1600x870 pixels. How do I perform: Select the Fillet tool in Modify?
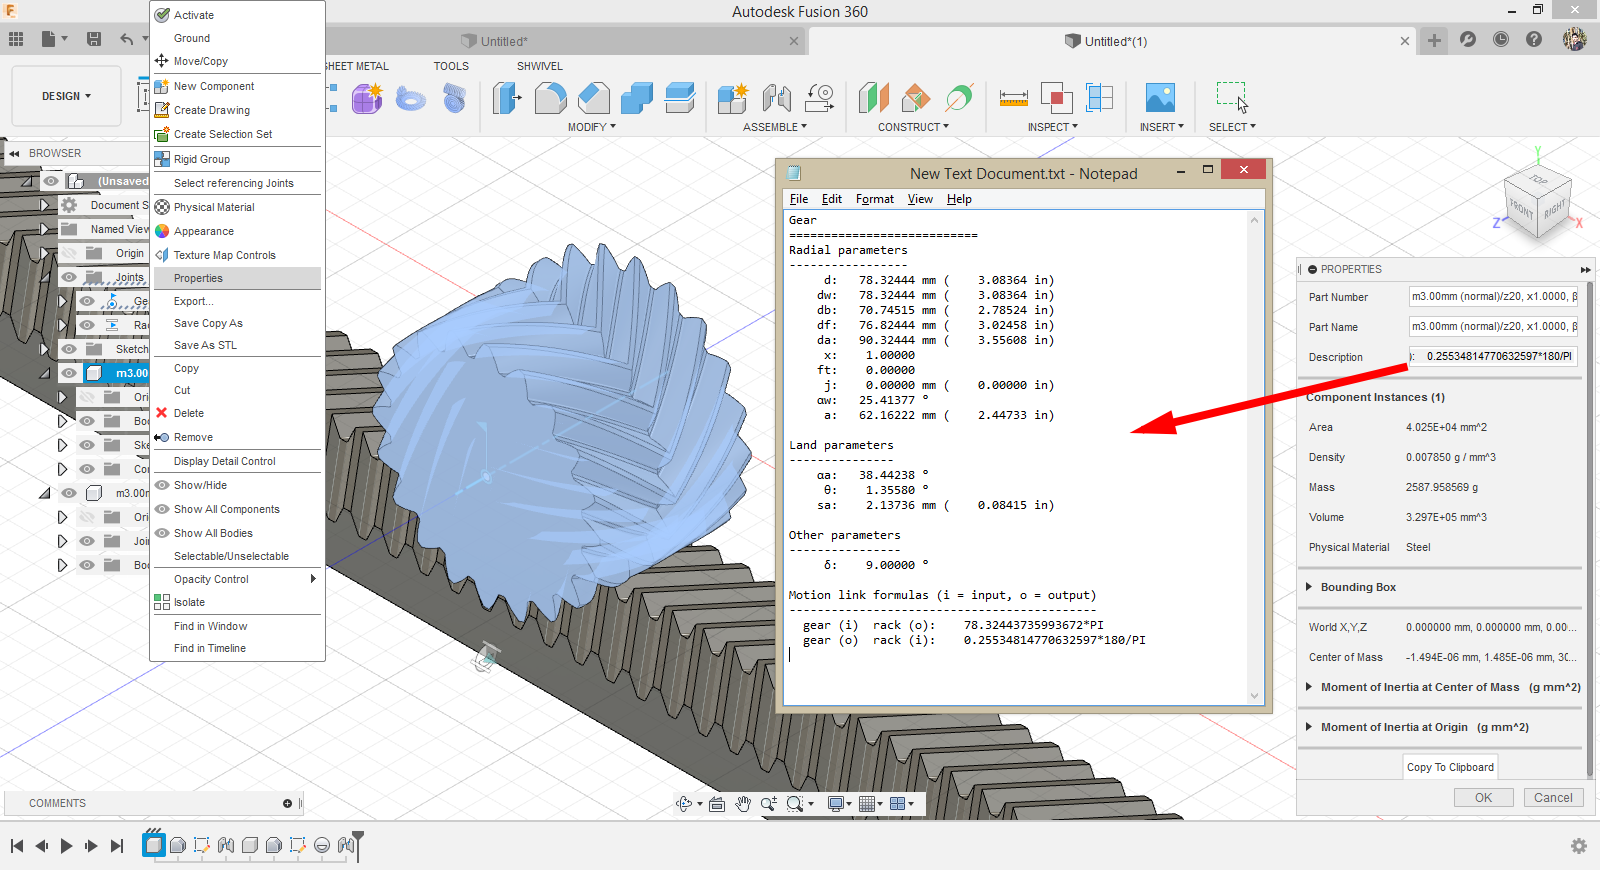[x=550, y=98]
